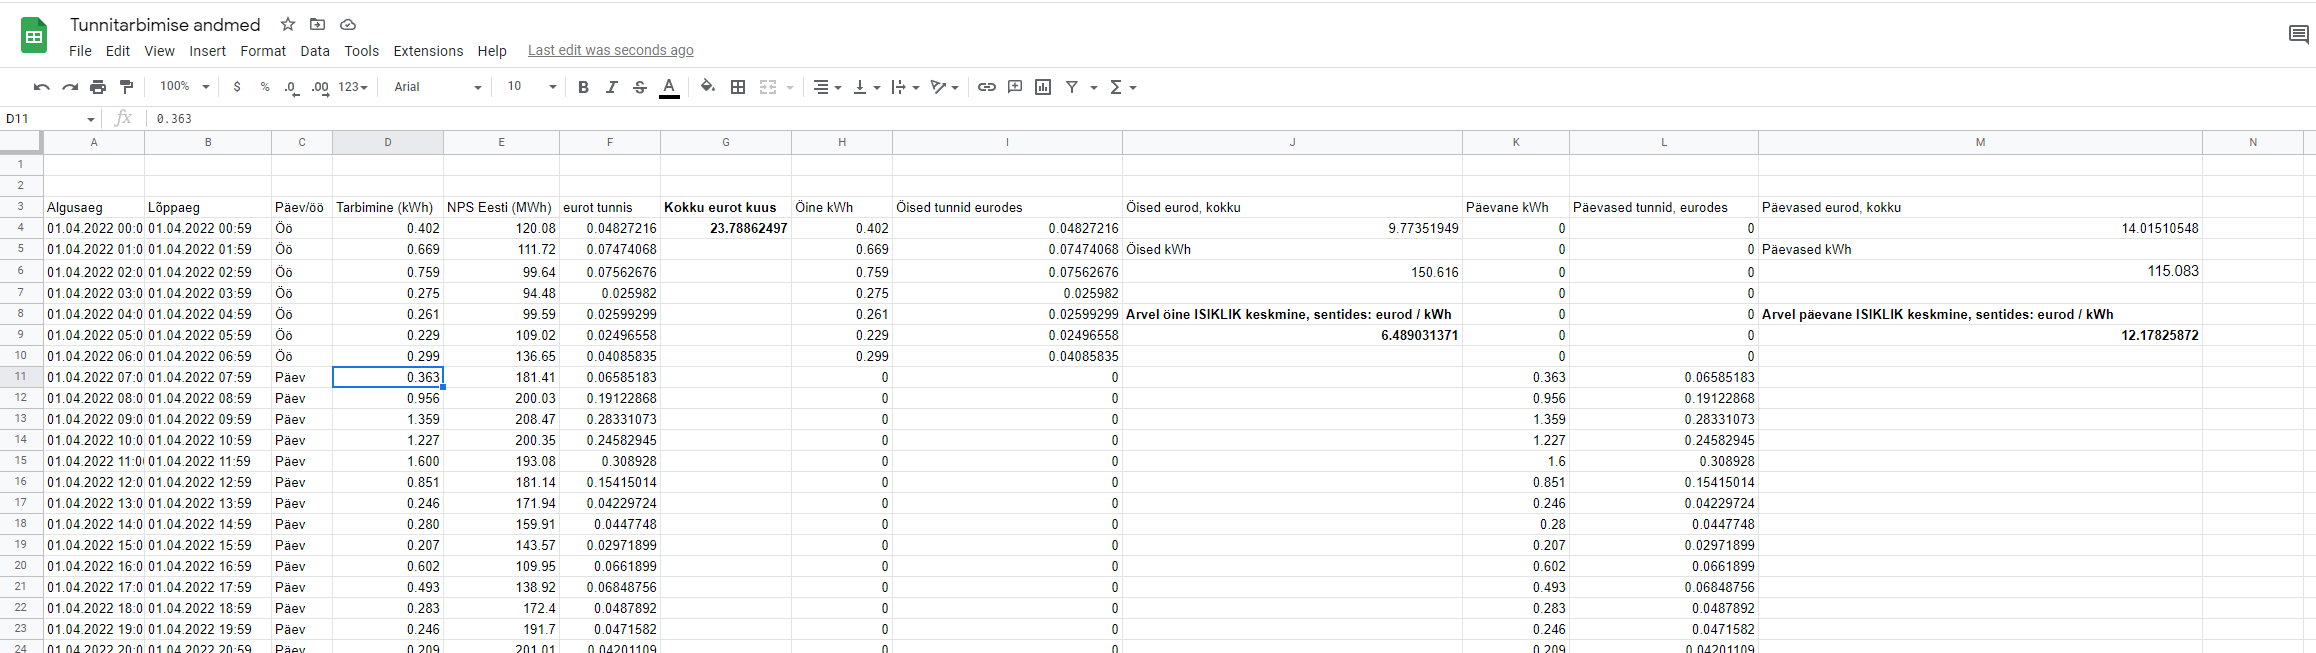This screenshot has height=653, width=2316.
Task: Click the Print icon
Action: tap(98, 87)
